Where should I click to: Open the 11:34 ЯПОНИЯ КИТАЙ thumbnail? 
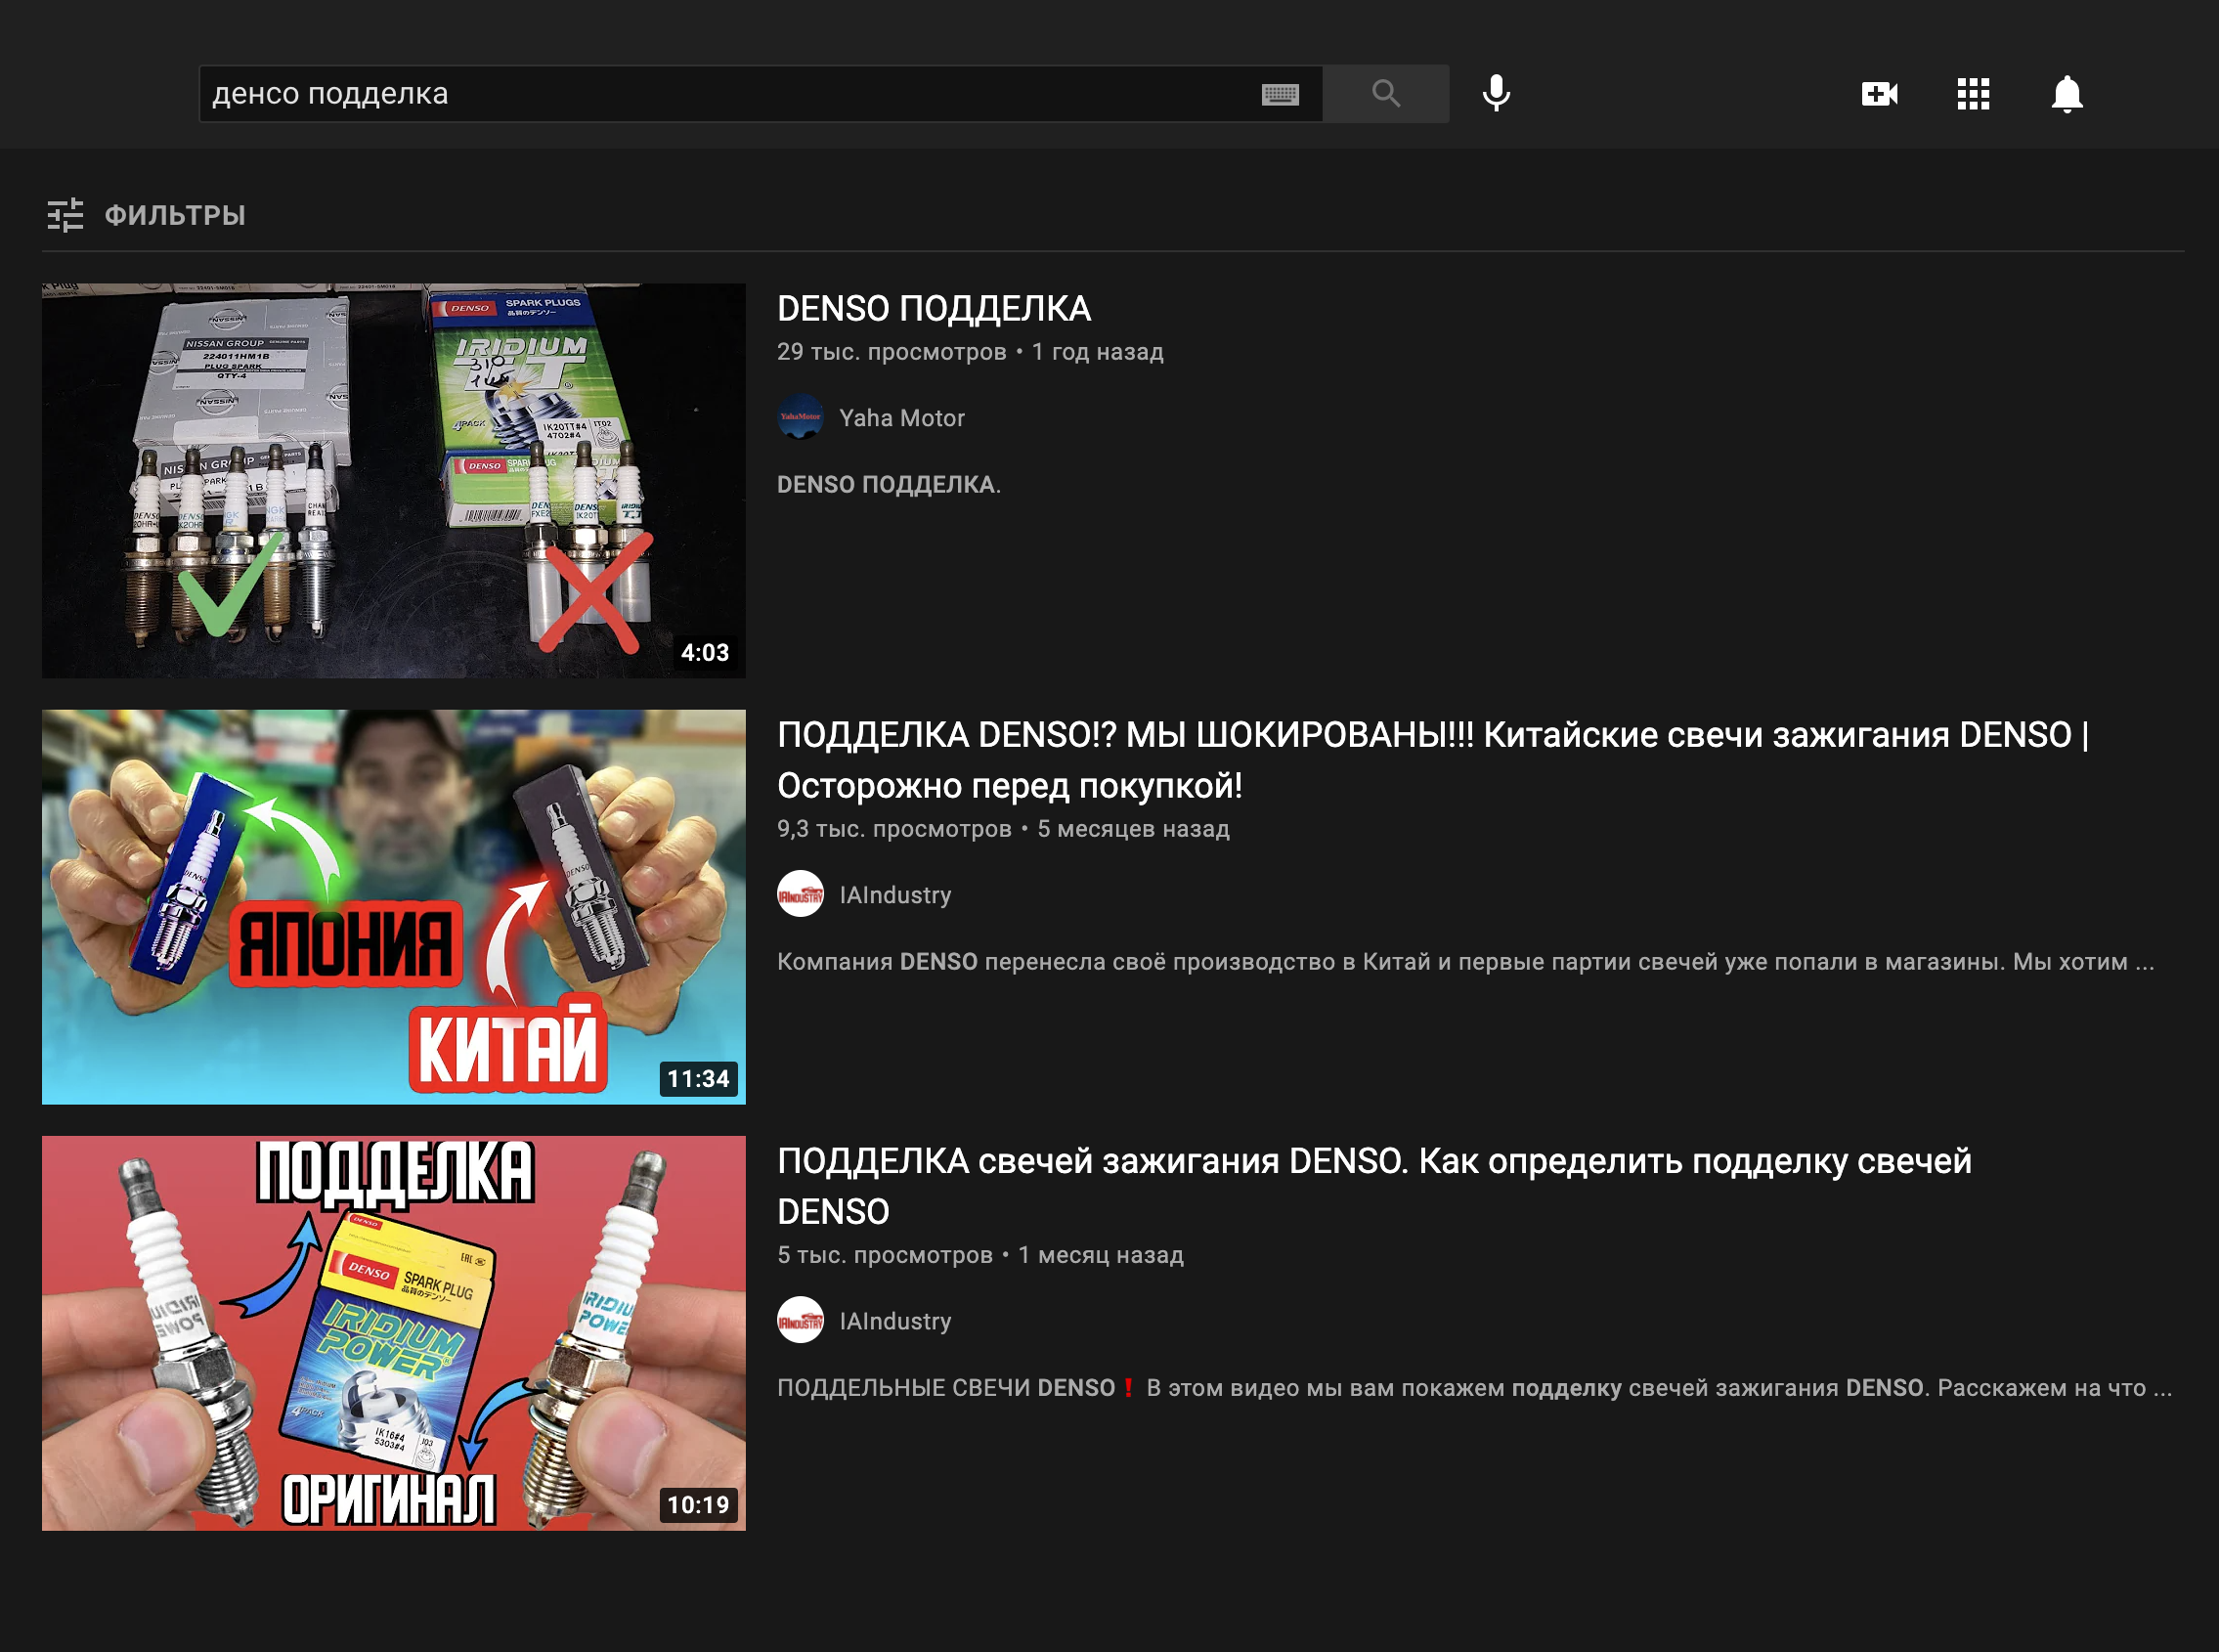pyautogui.click(x=394, y=907)
